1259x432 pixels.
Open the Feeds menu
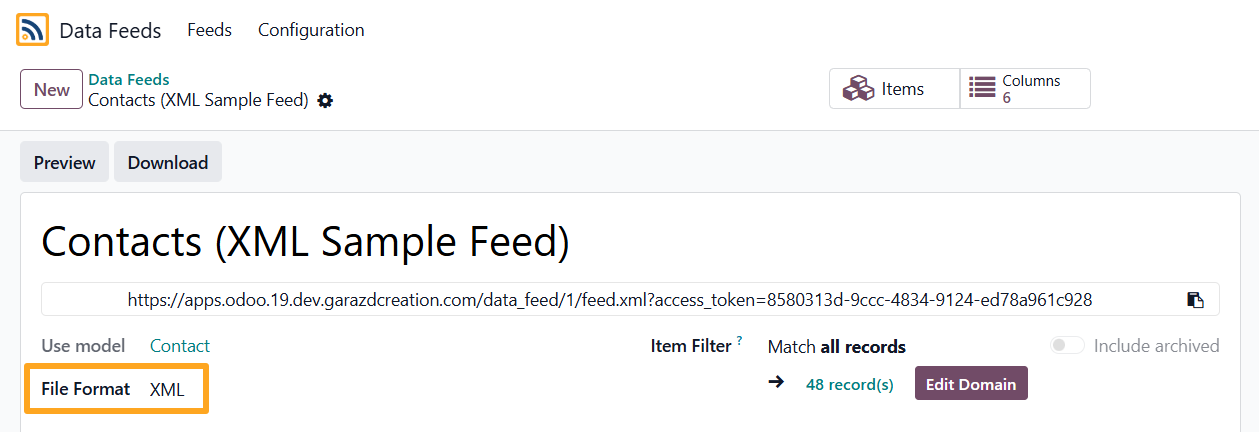click(209, 30)
